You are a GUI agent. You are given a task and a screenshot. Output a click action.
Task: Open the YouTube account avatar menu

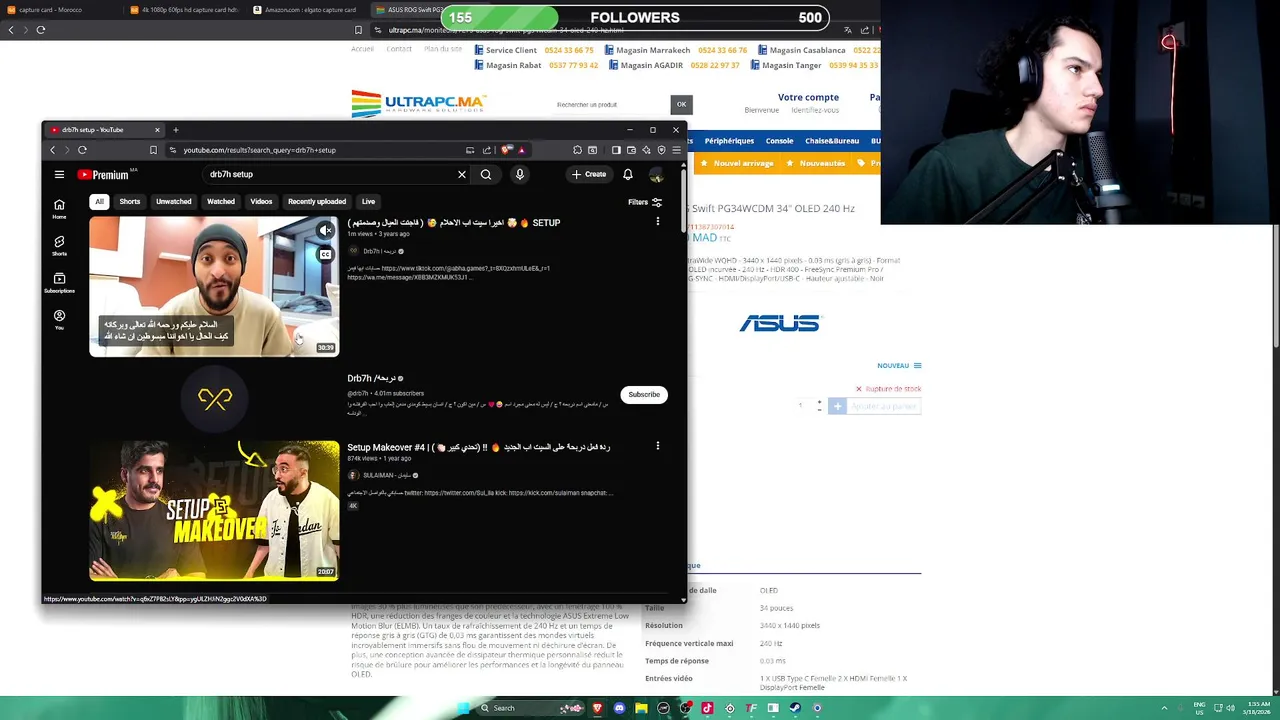click(x=656, y=175)
